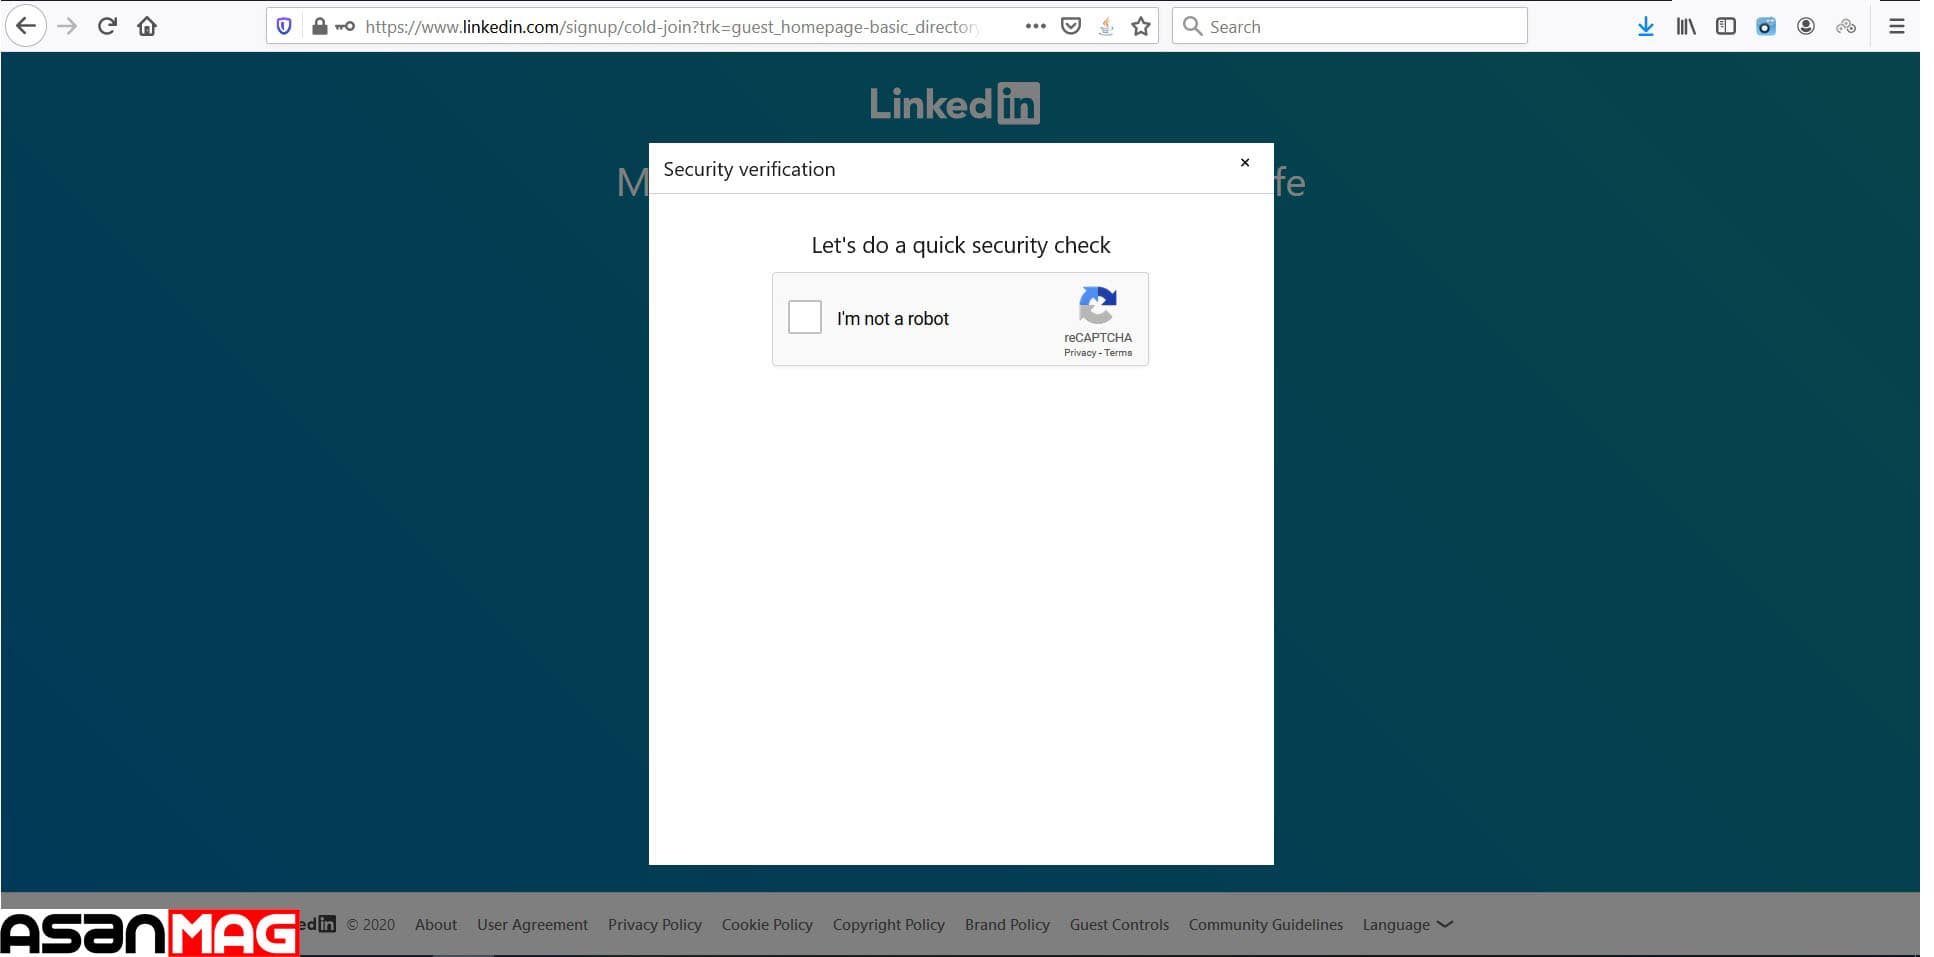1934x957 pixels.
Task: Open the browser home page icon
Action: pos(147,26)
